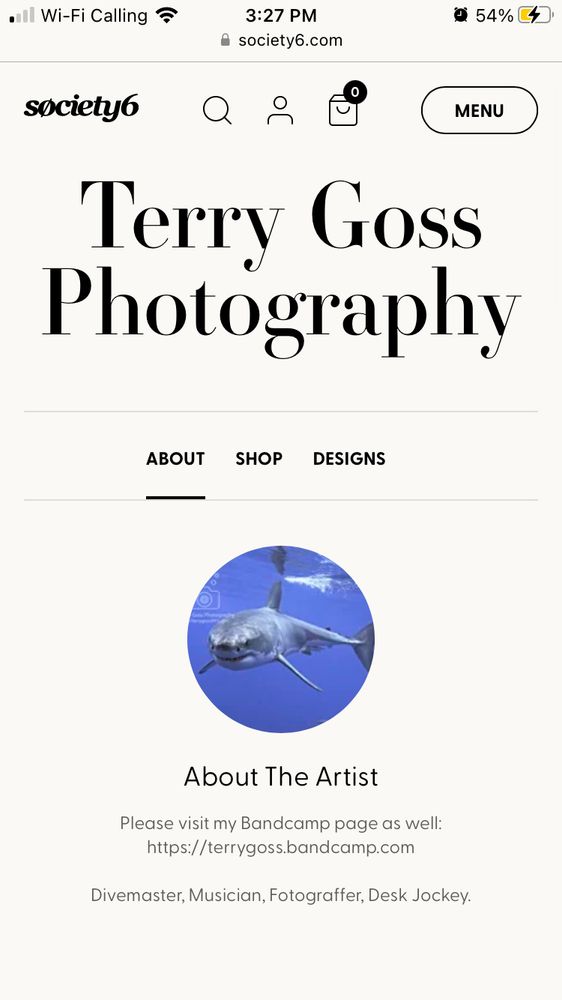562x1000 pixels.
Task: Switch to the DESIGNS tab
Action: 349,459
